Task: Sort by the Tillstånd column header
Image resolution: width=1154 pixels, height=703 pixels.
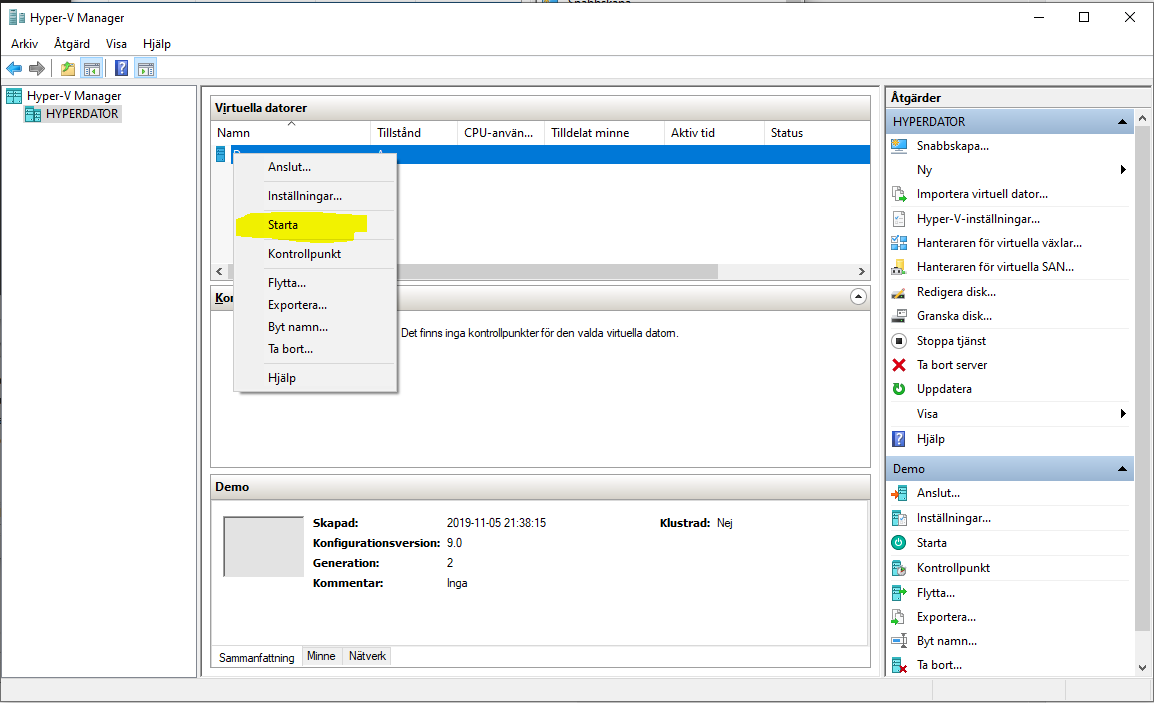Action: [x=414, y=133]
